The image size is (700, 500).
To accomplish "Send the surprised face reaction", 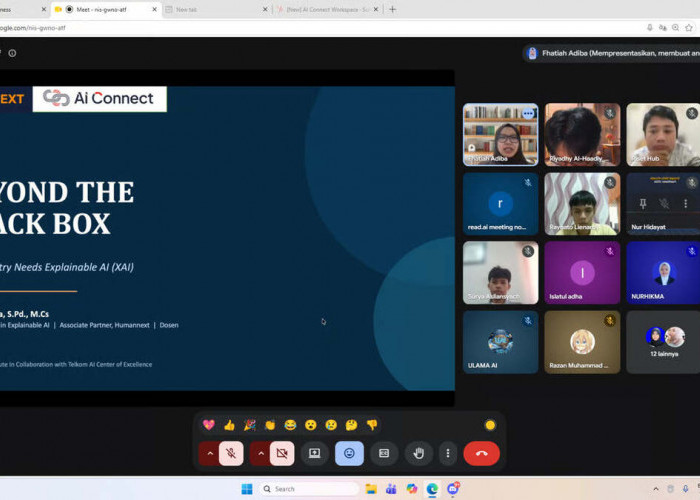I will (x=311, y=425).
